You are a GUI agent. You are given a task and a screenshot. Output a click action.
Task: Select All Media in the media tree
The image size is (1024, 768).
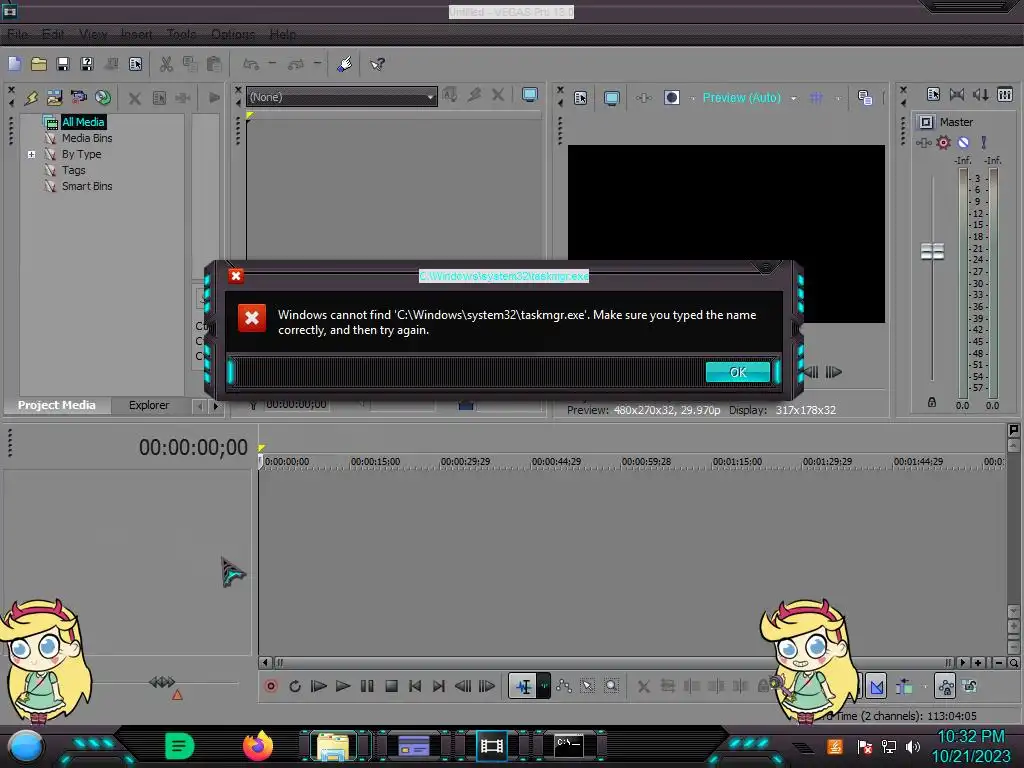click(x=83, y=122)
